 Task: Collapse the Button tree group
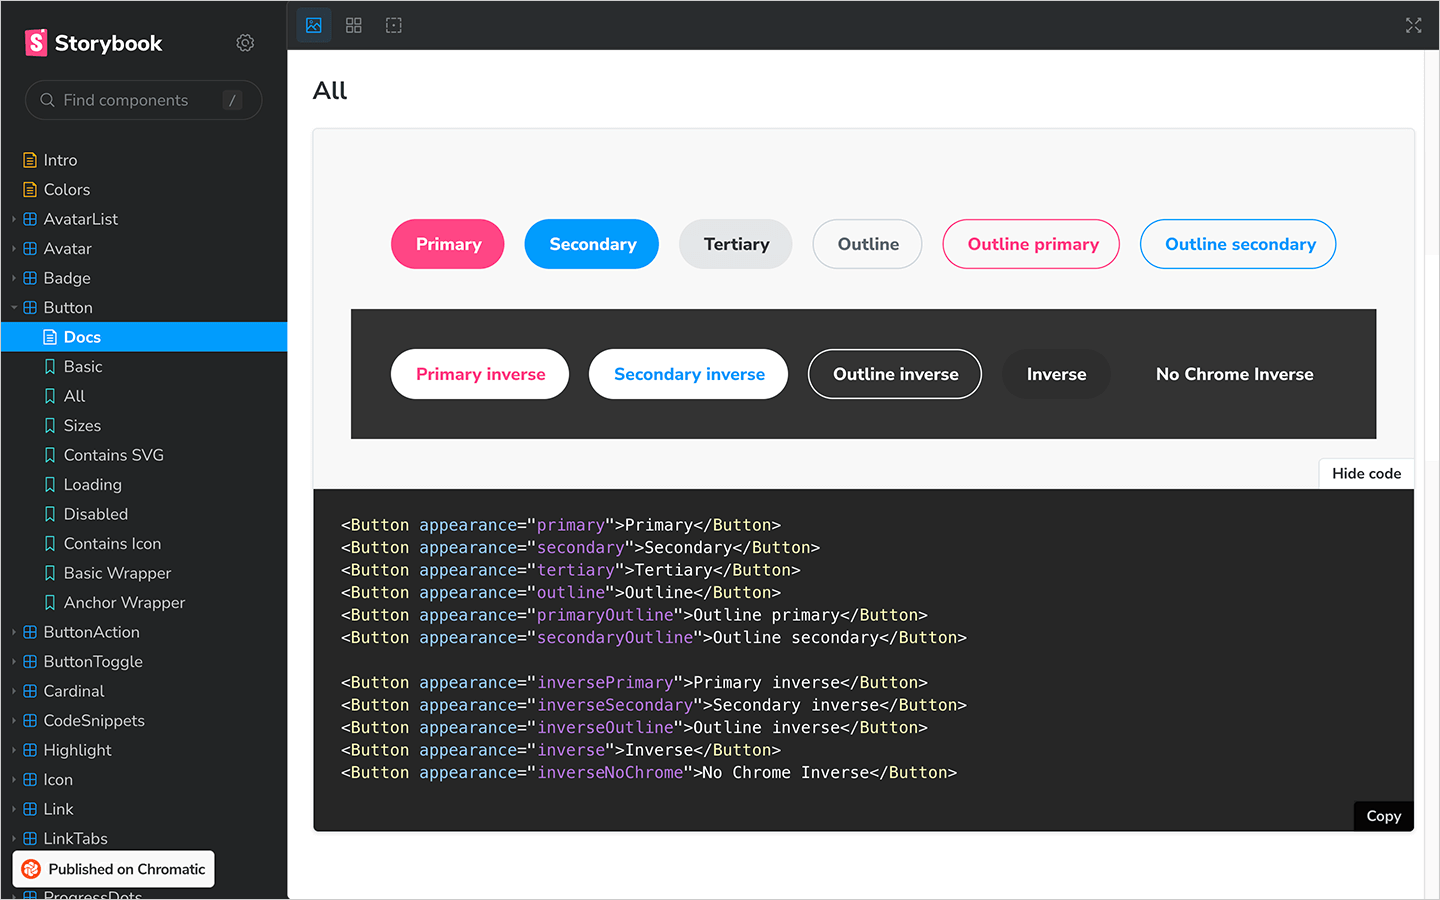[14, 308]
